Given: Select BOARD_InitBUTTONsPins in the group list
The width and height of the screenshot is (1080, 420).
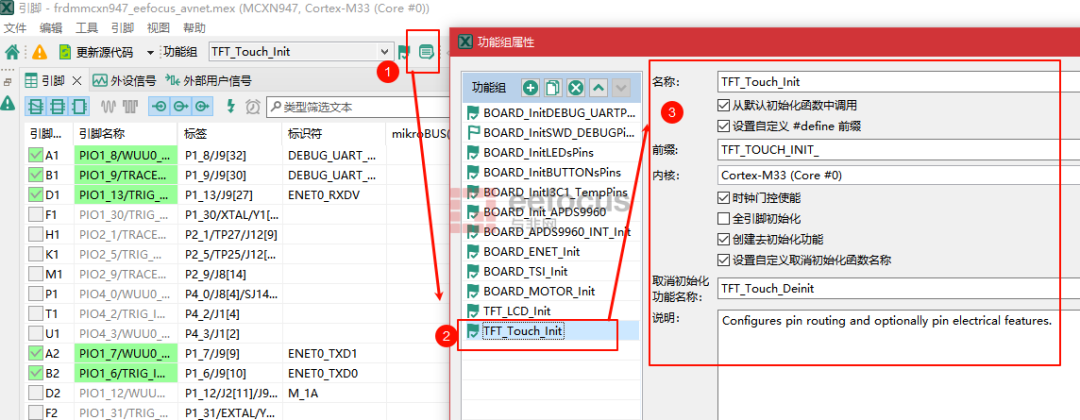Looking at the screenshot, I should pyautogui.click(x=551, y=172).
